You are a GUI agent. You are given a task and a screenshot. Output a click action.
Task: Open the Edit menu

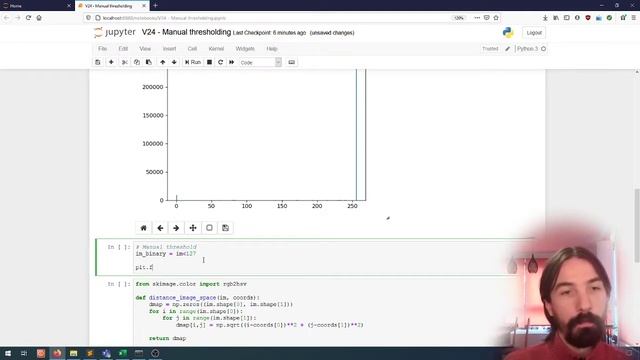click(x=123, y=49)
